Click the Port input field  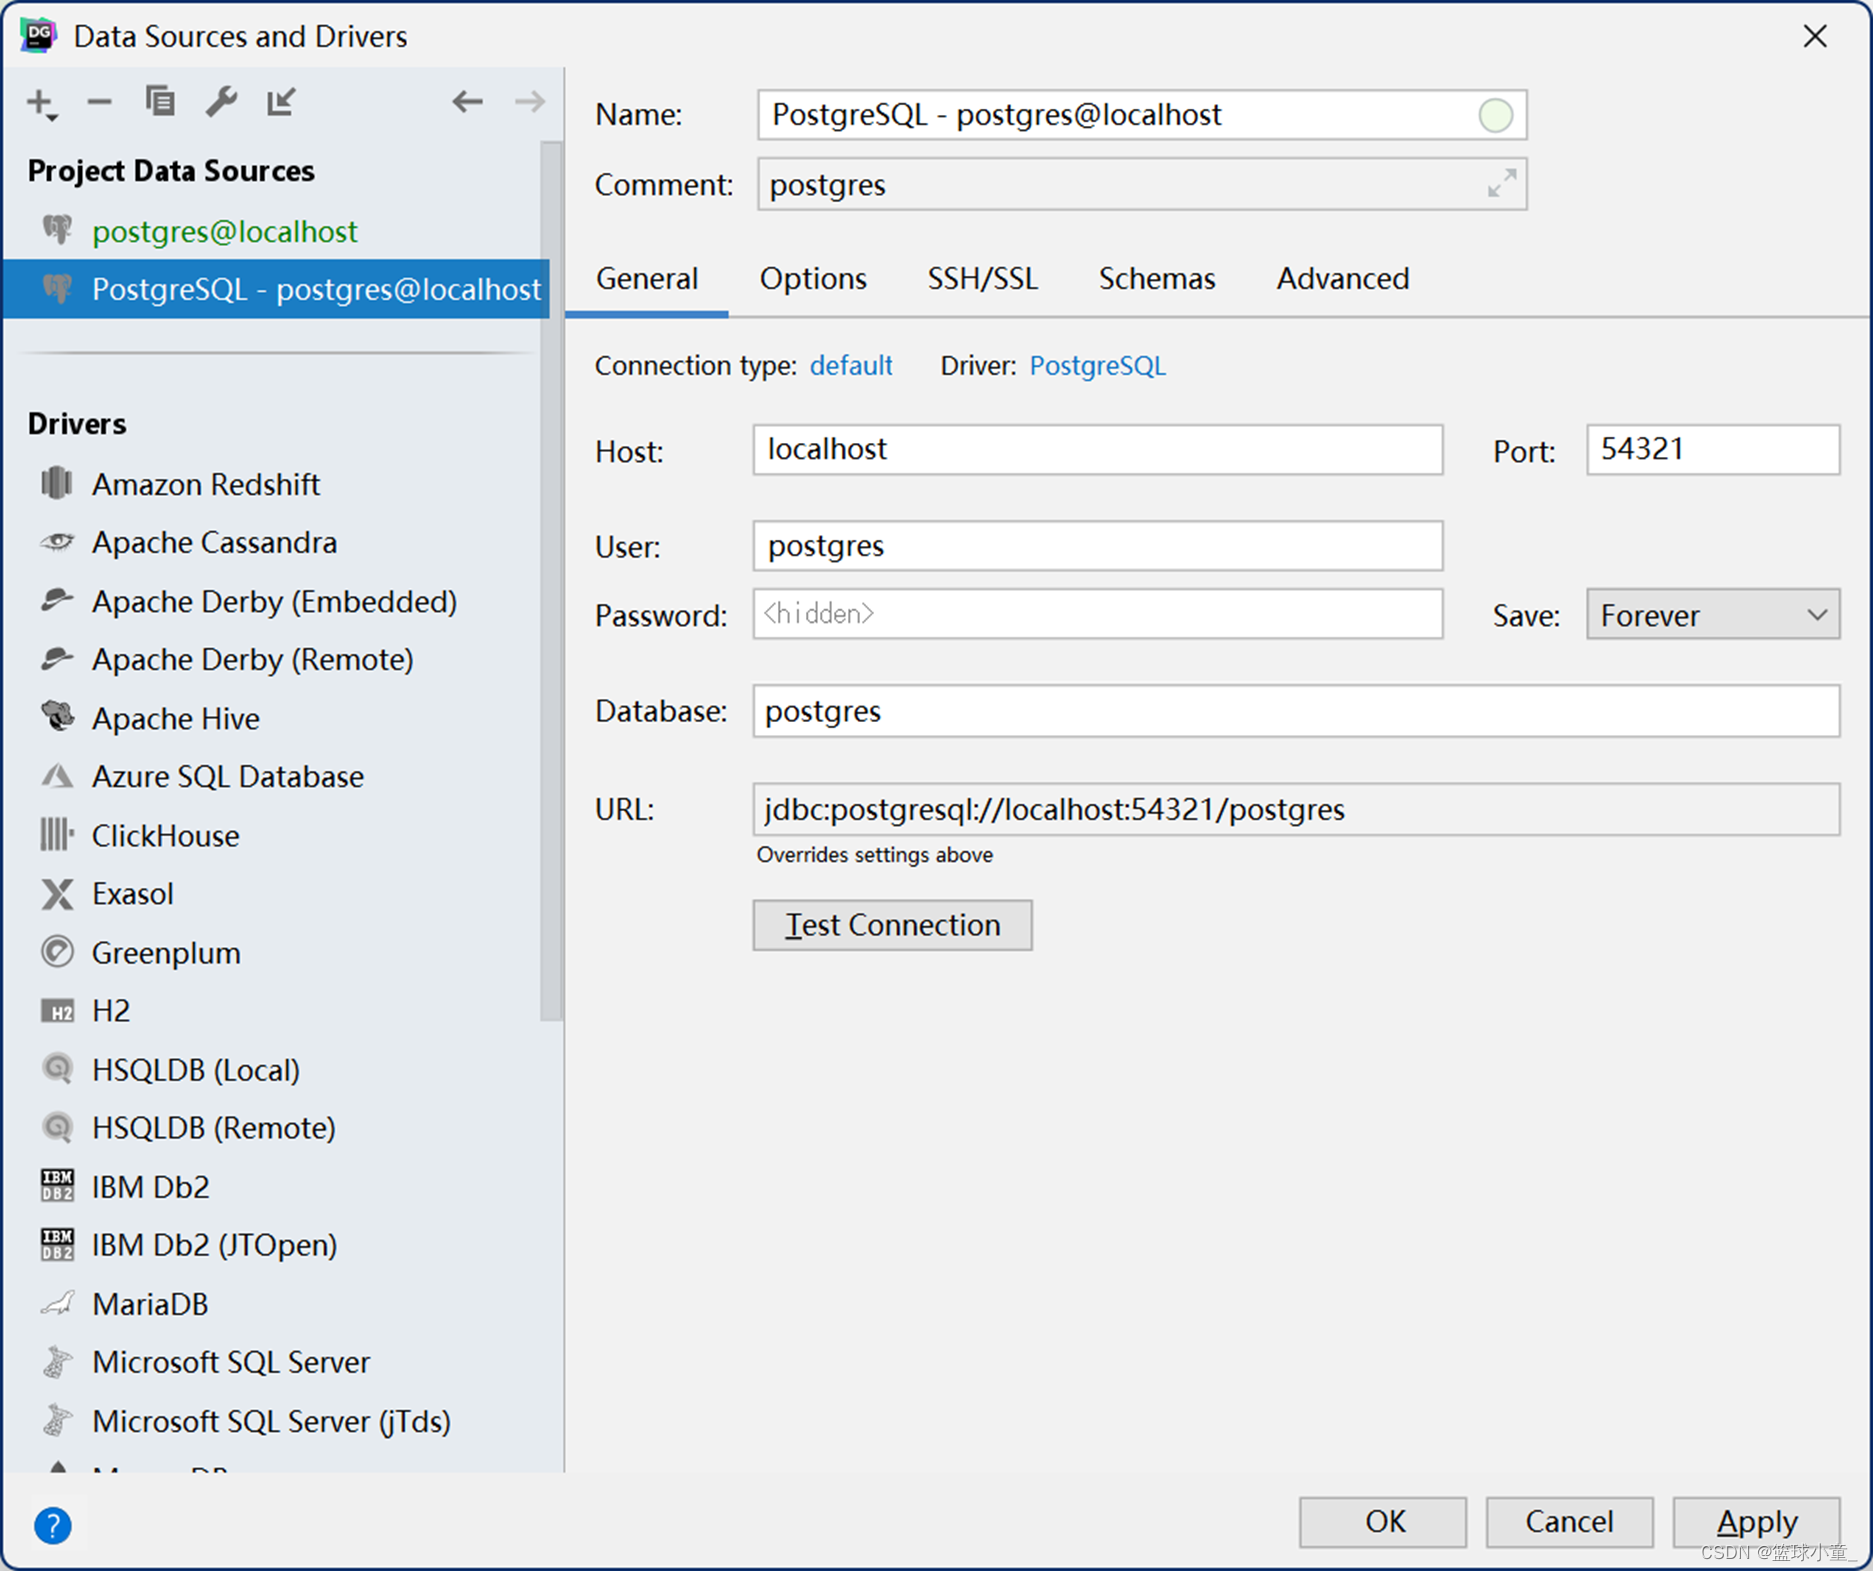(1712, 449)
